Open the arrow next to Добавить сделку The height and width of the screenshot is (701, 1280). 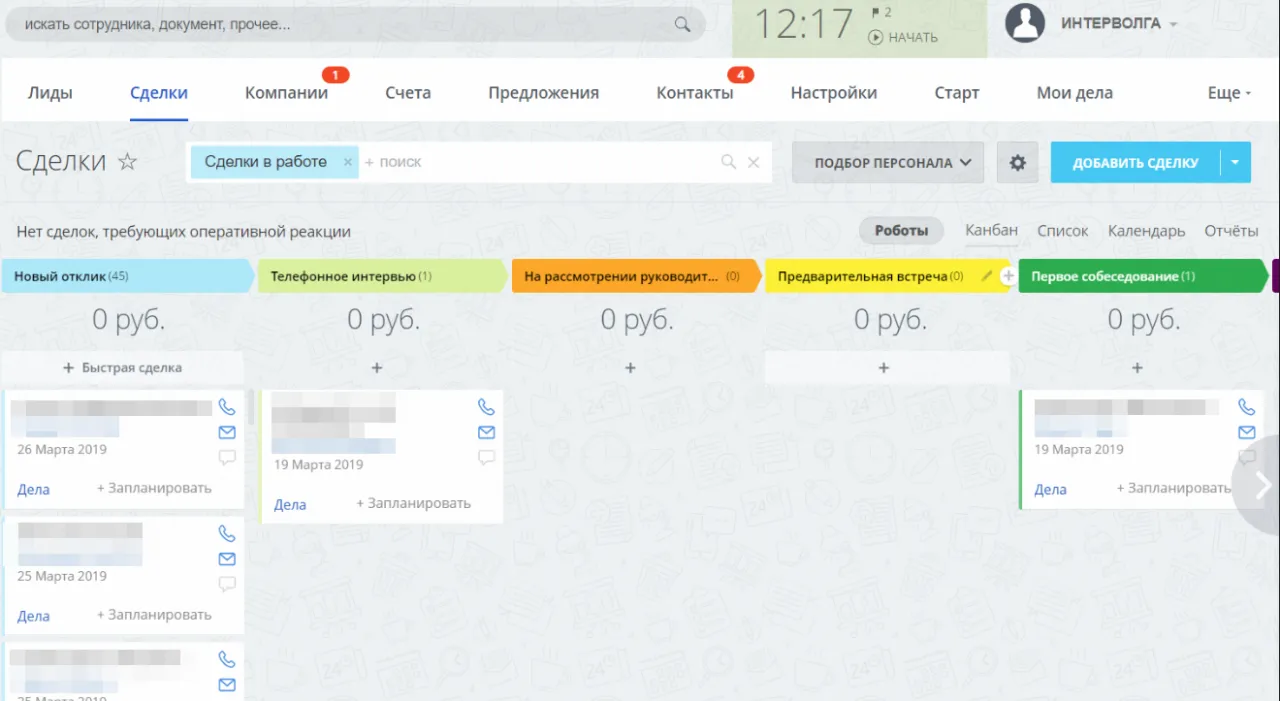(x=1236, y=162)
